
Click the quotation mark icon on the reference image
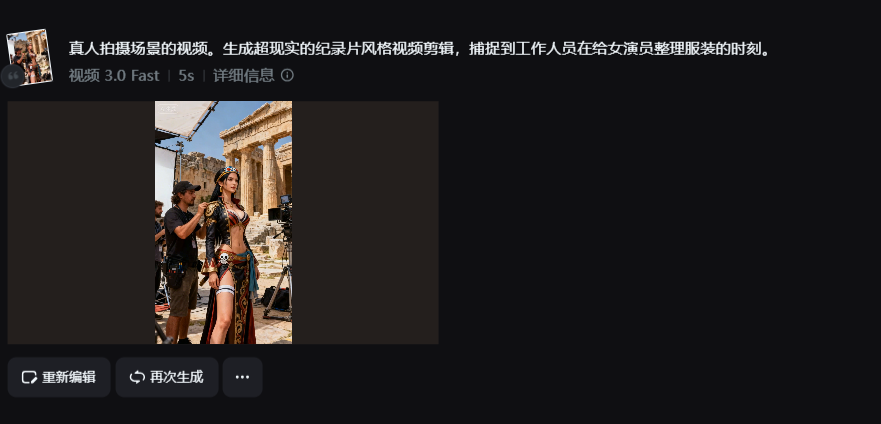pyautogui.click(x=13, y=76)
